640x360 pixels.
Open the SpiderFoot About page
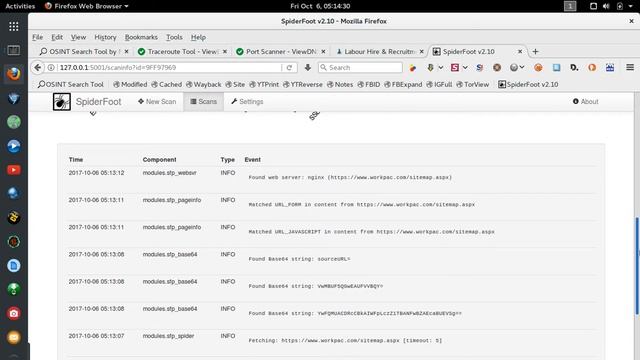tap(585, 102)
